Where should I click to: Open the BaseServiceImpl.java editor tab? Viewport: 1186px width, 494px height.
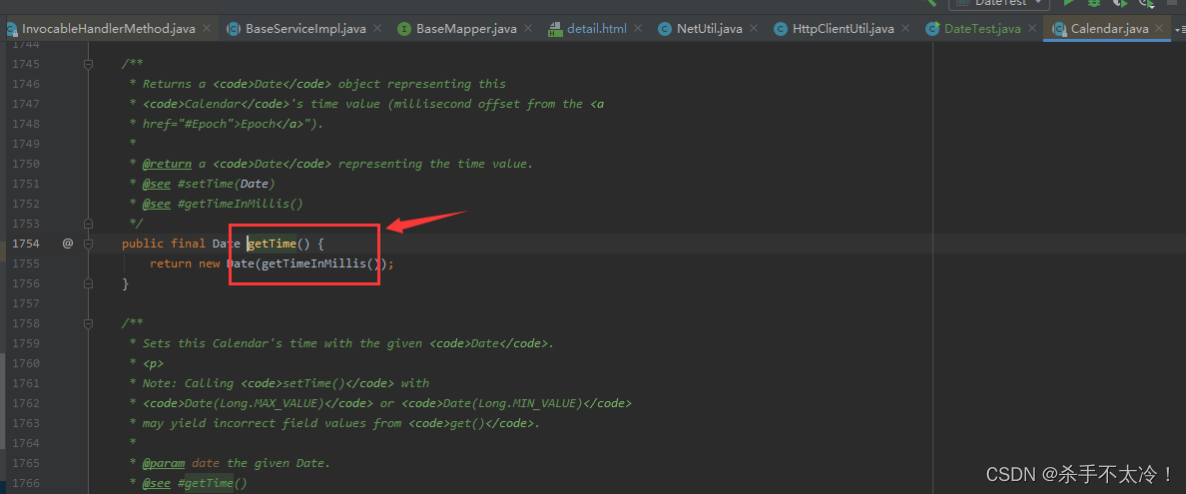(306, 29)
